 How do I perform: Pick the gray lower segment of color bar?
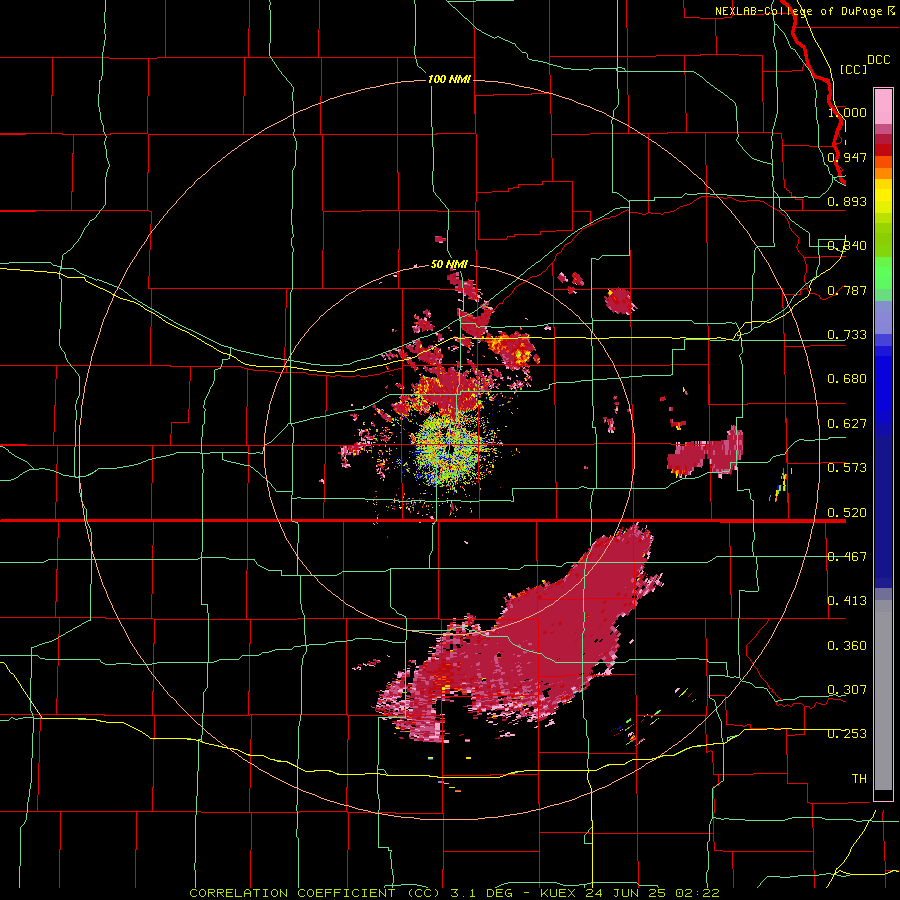tap(883, 695)
